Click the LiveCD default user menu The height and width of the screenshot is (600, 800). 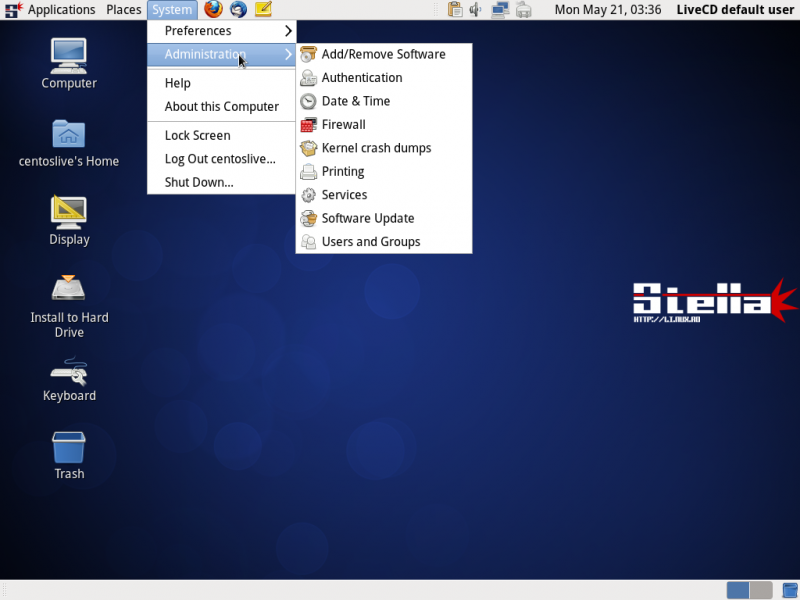click(735, 9)
